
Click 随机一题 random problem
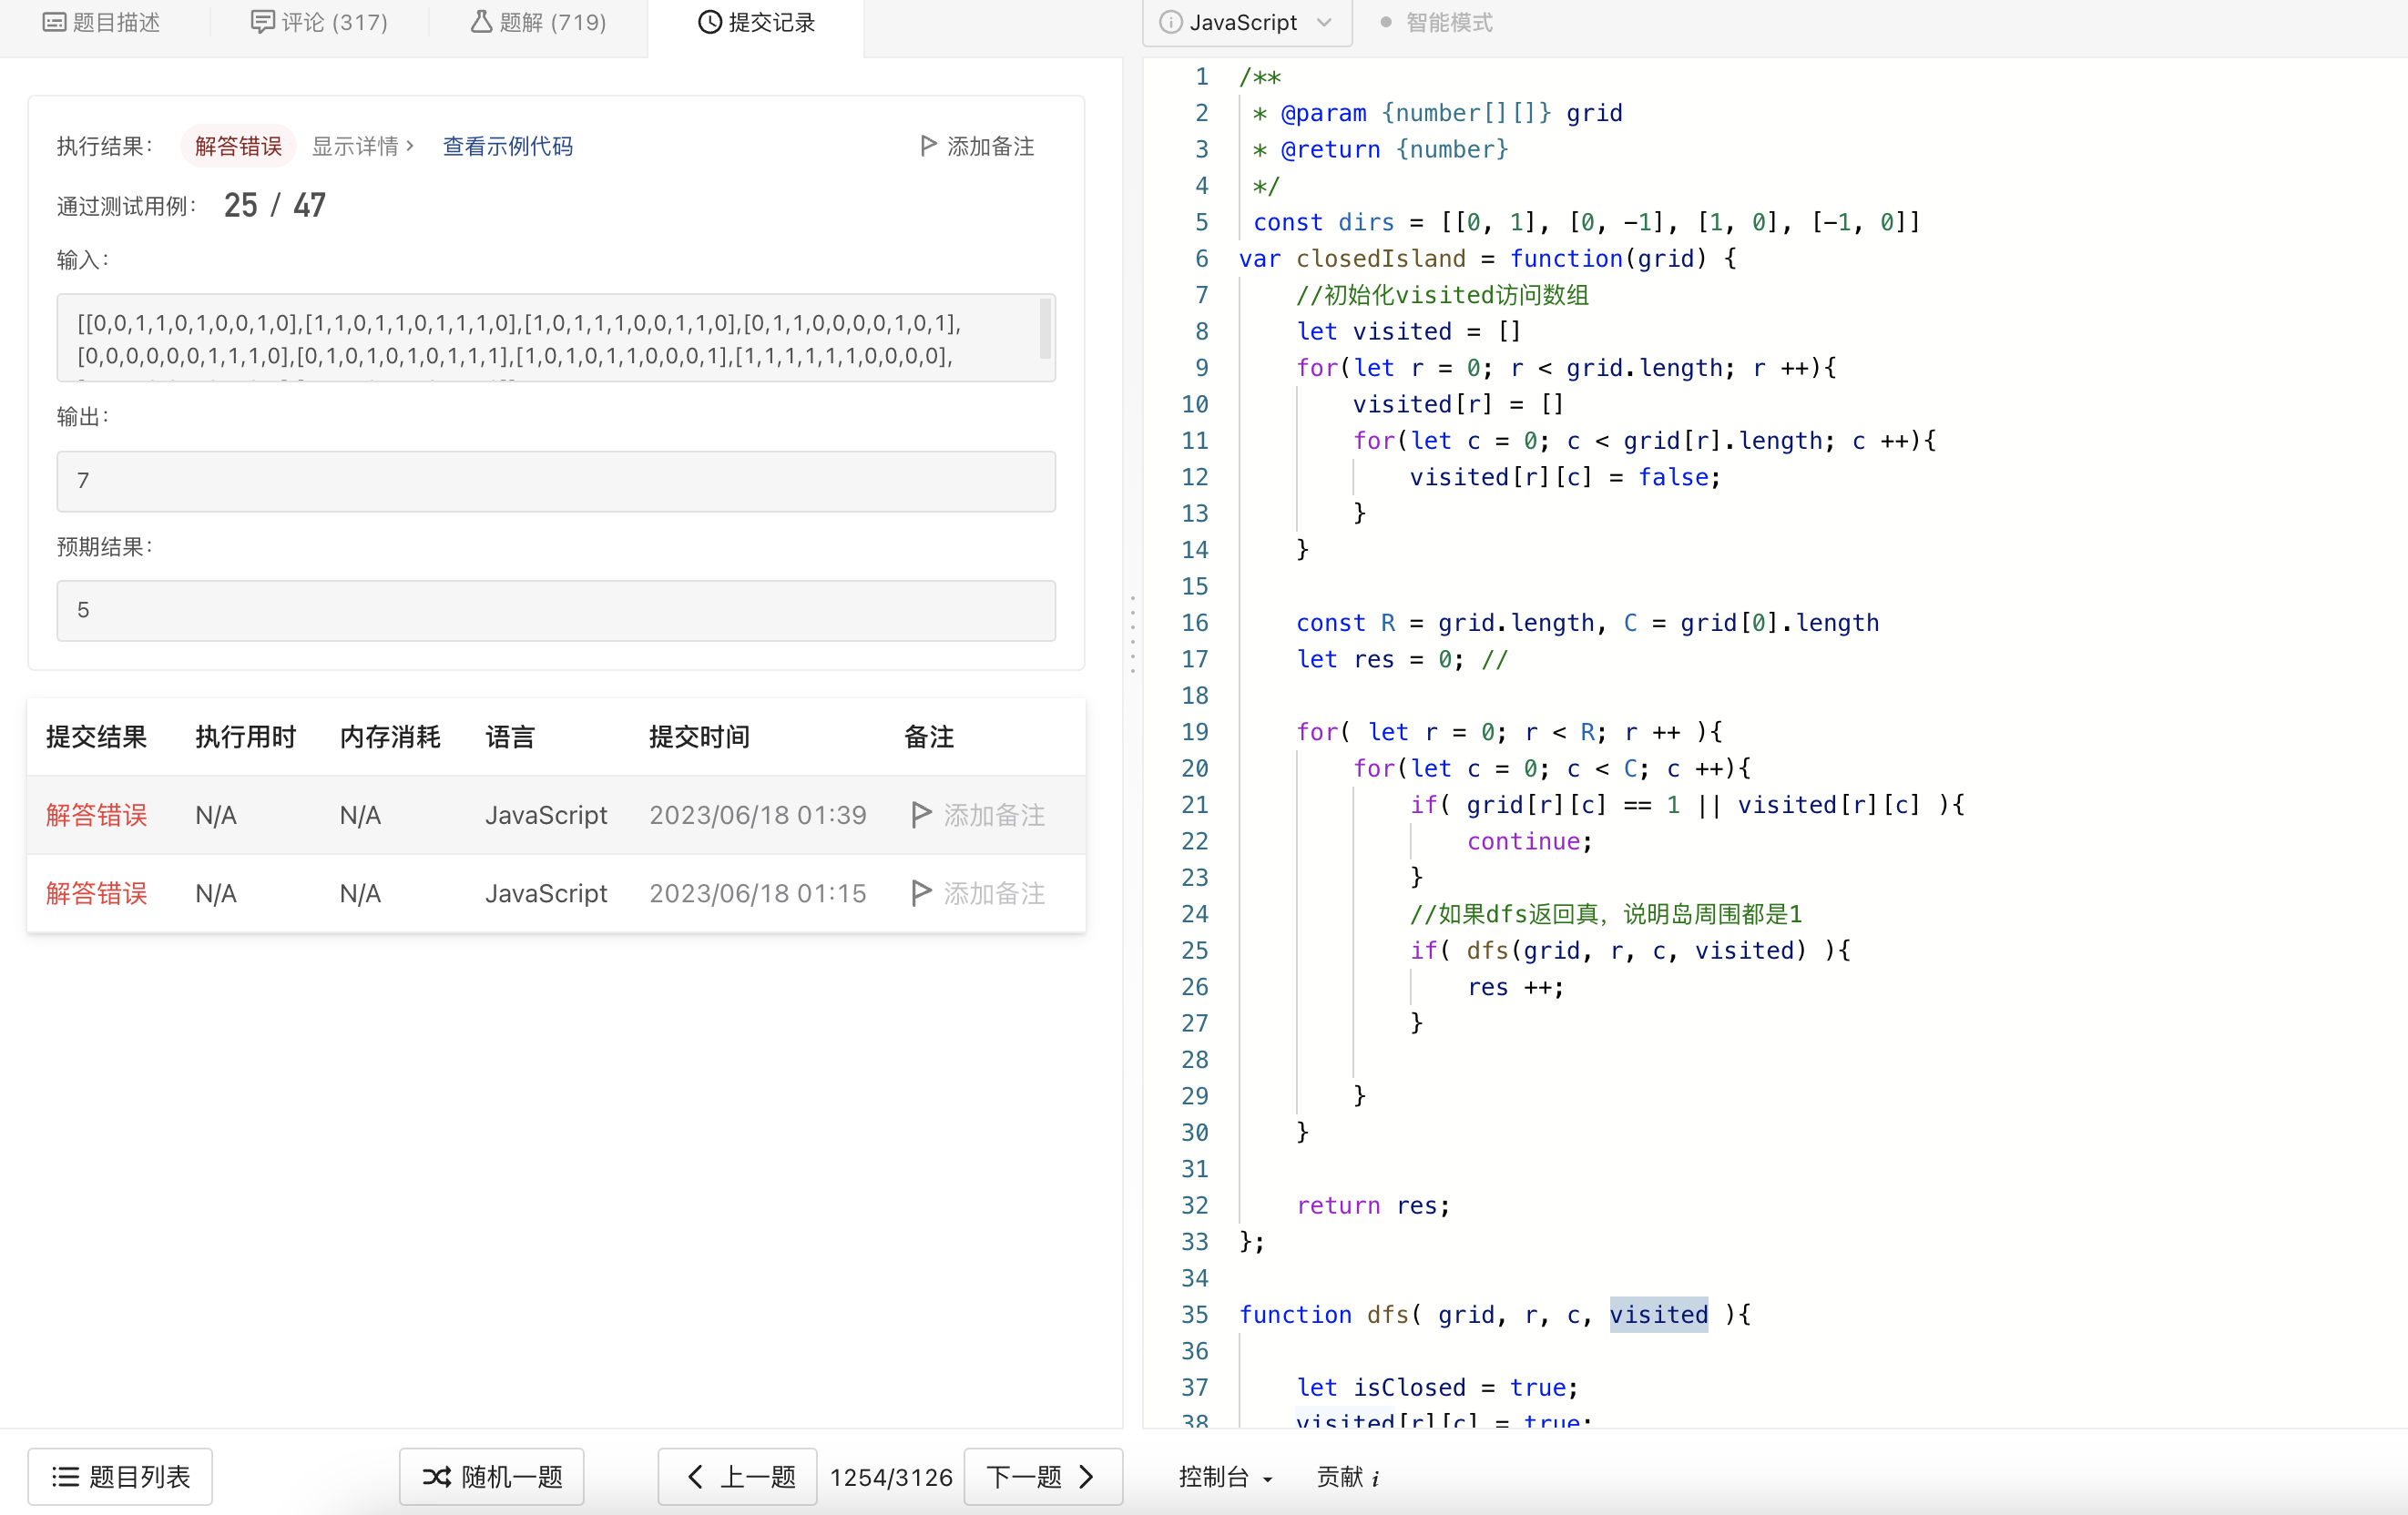(491, 1477)
